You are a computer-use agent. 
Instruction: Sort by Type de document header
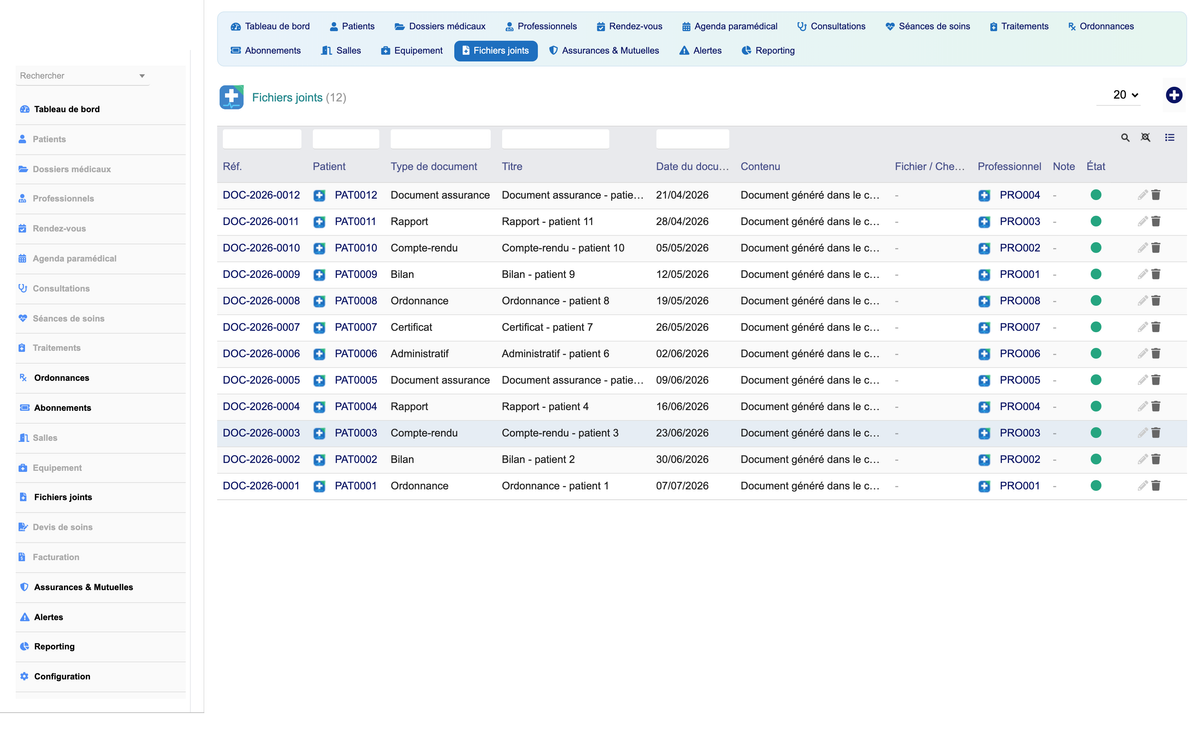click(434, 167)
